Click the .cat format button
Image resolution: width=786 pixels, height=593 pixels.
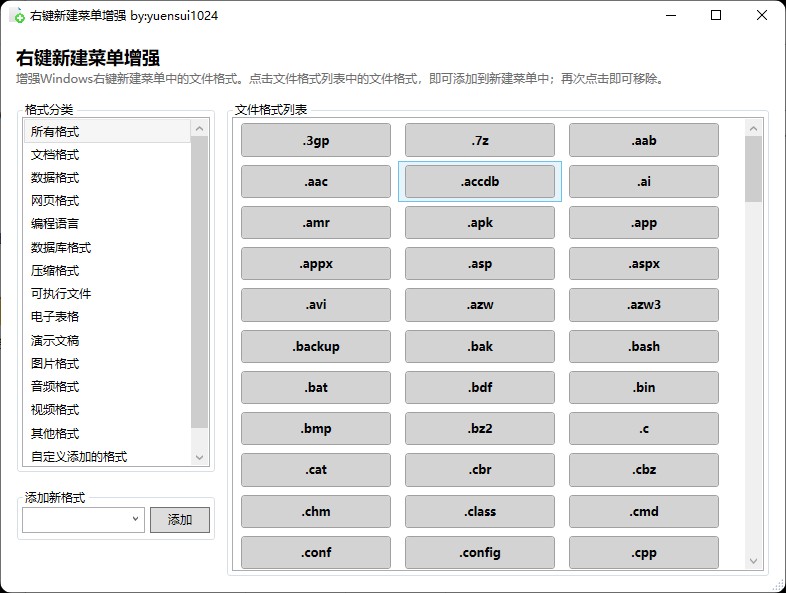(316, 470)
